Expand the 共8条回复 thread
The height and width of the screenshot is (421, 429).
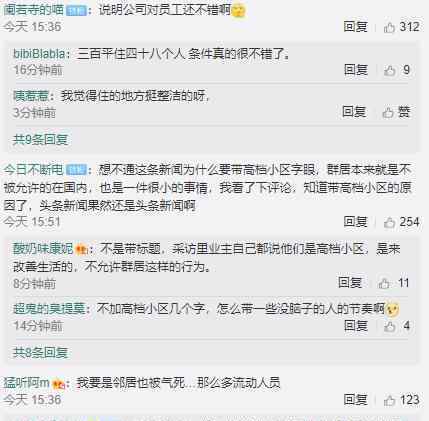[40, 352]
